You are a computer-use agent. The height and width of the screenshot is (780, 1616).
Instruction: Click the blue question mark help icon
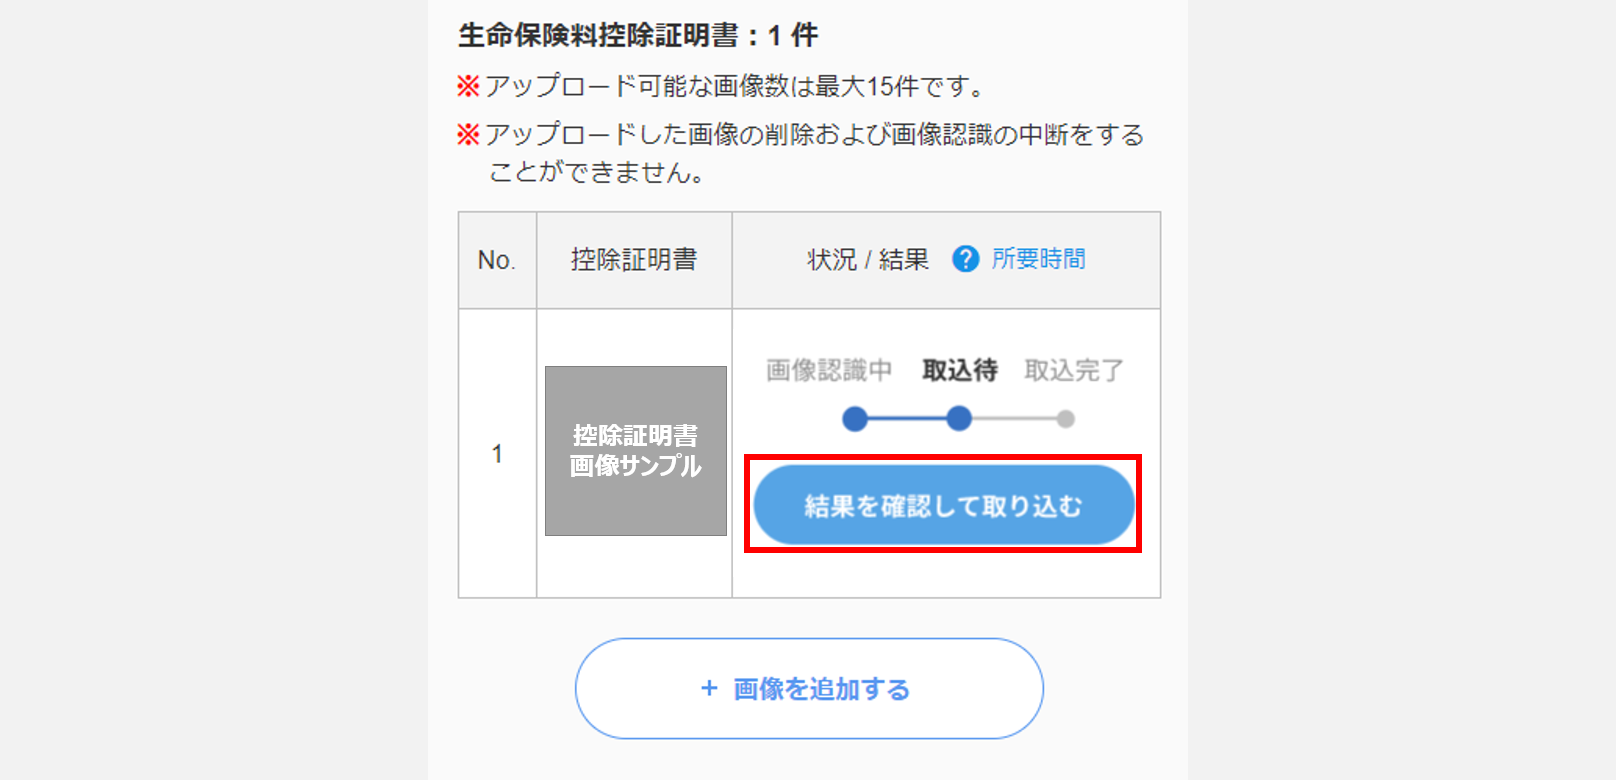click(965, 259)
